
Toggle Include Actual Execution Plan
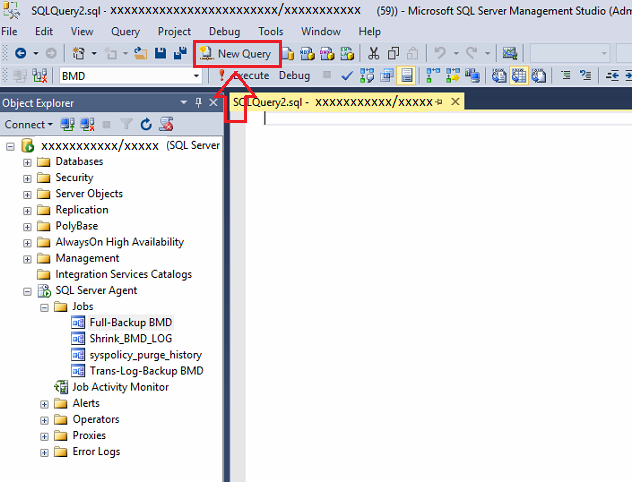[x=433, y=76]
